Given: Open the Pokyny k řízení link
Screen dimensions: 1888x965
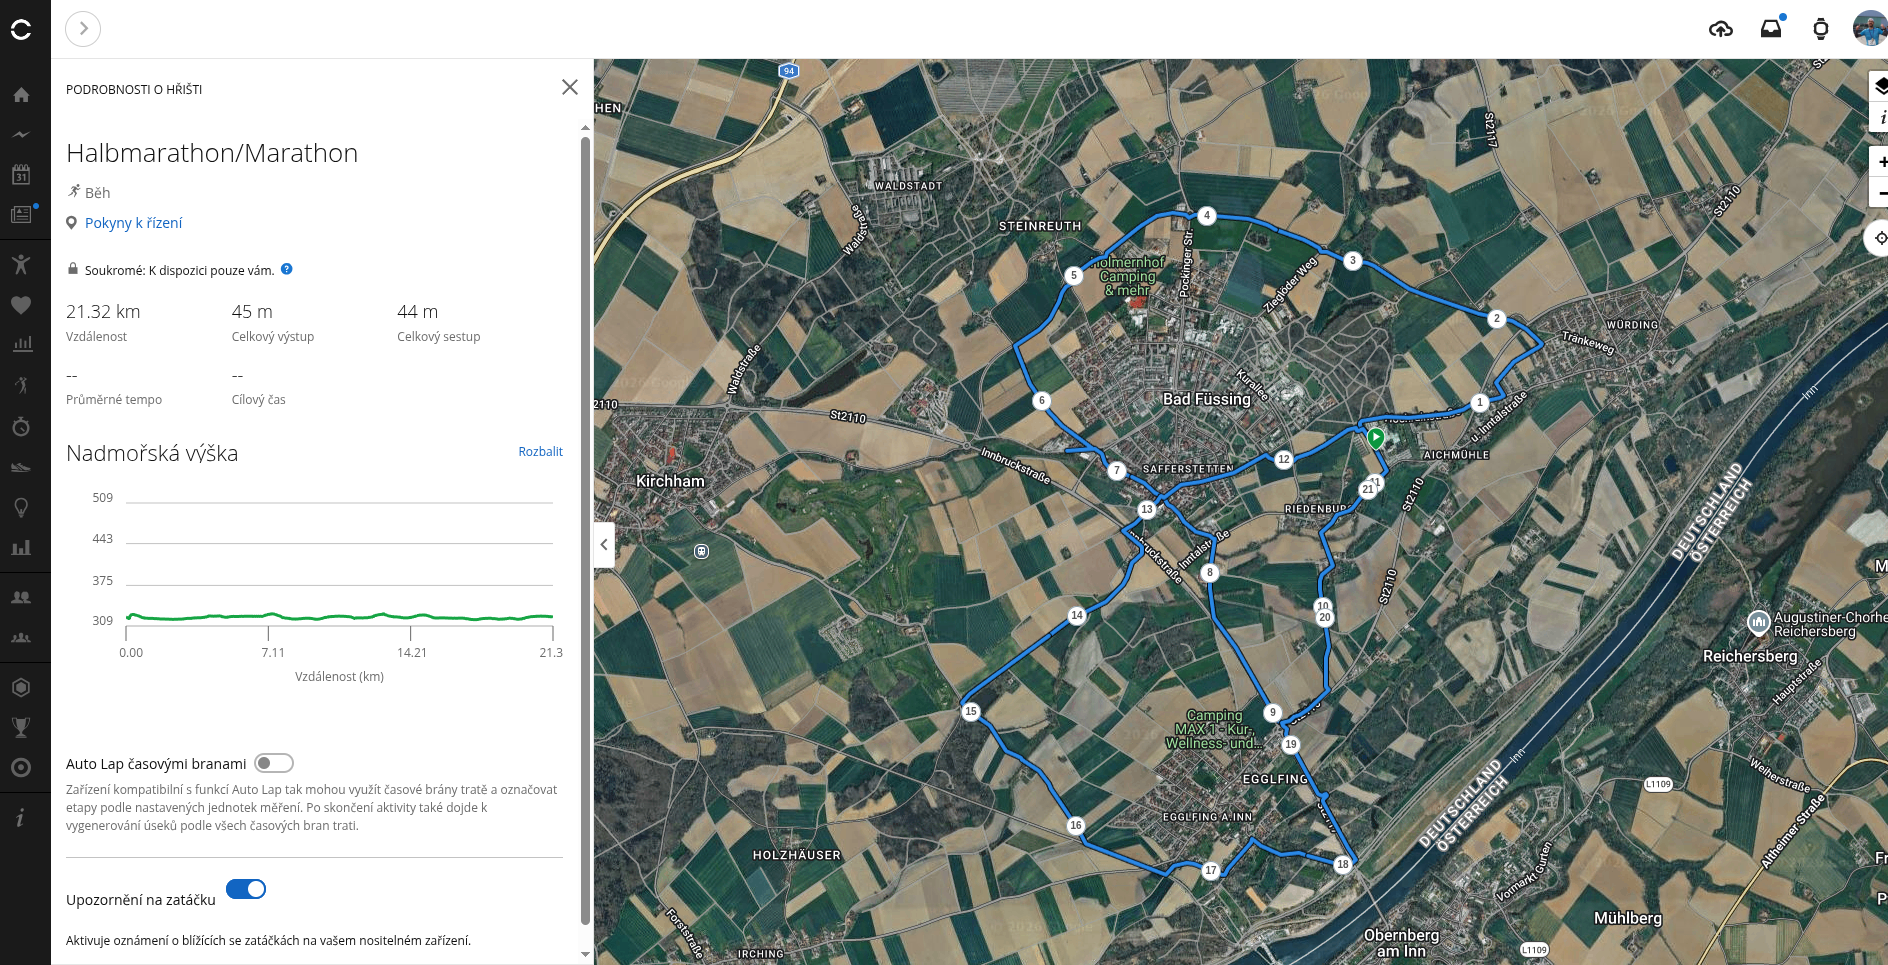Looking at the screenshot, I should pyautogui.click(x=133, y=223).
